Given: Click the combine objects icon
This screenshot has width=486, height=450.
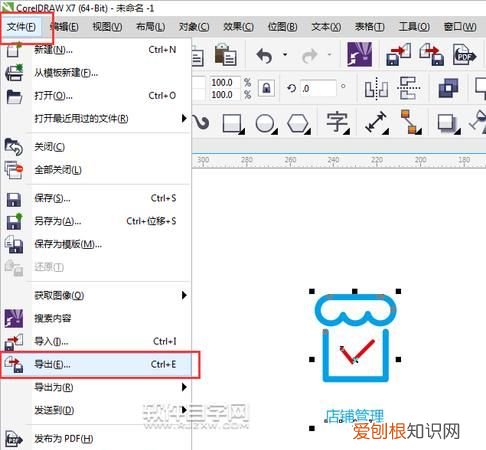Looking at the screenshot, I should (448, 88).
